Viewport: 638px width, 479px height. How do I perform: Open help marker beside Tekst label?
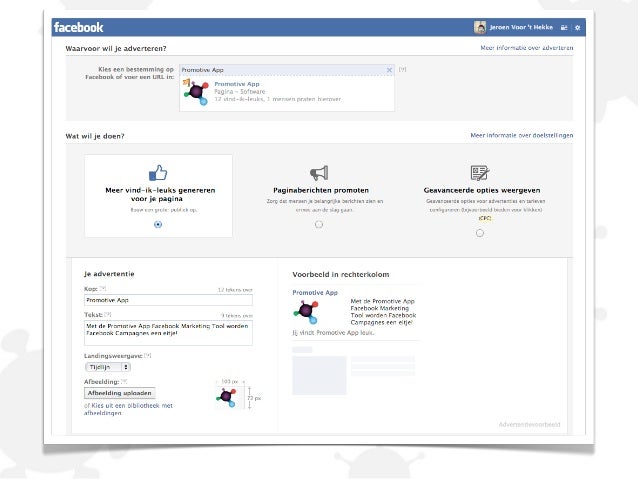point(107,315)
